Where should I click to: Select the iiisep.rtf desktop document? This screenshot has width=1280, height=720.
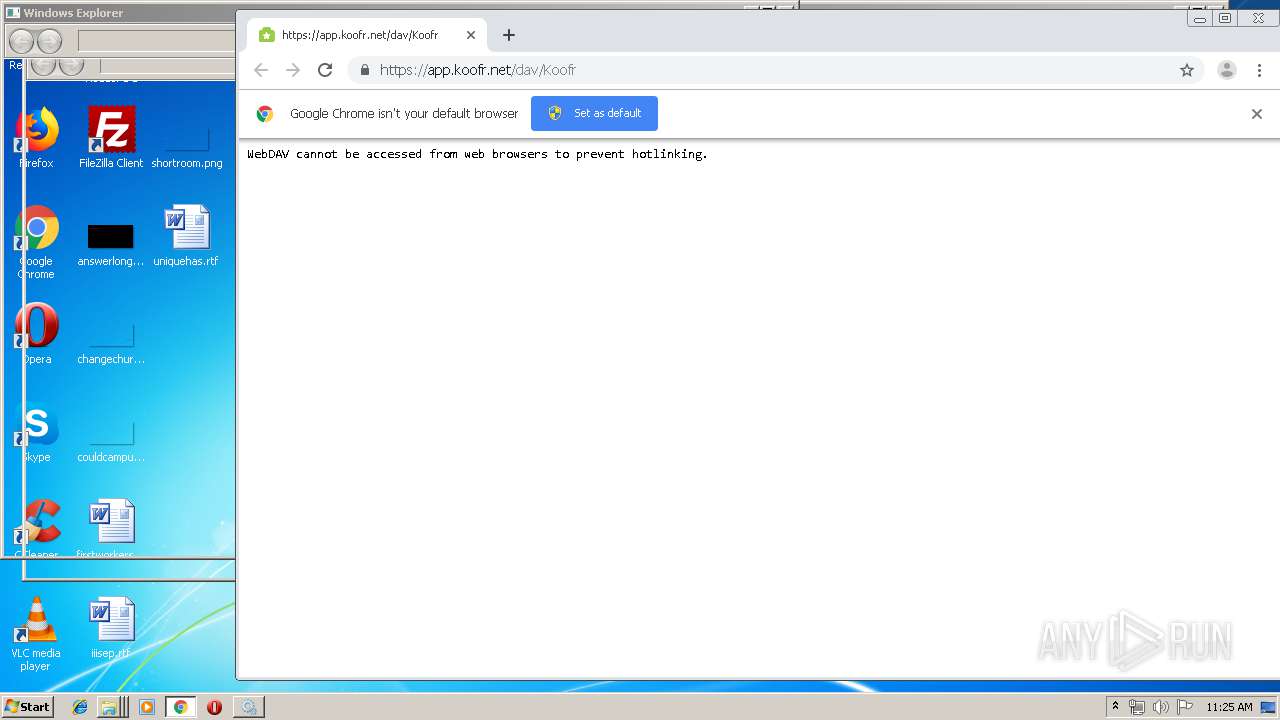[111, 628]
